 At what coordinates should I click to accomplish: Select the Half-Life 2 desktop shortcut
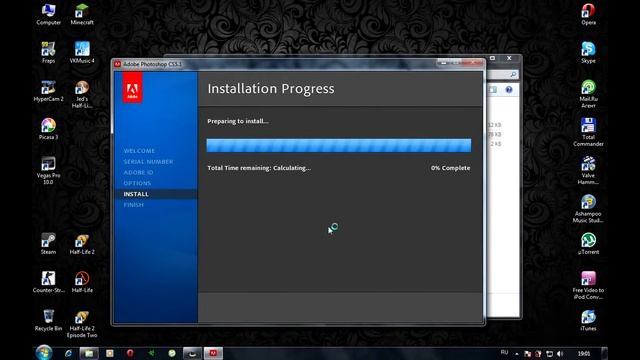click(x=82, y=244)
